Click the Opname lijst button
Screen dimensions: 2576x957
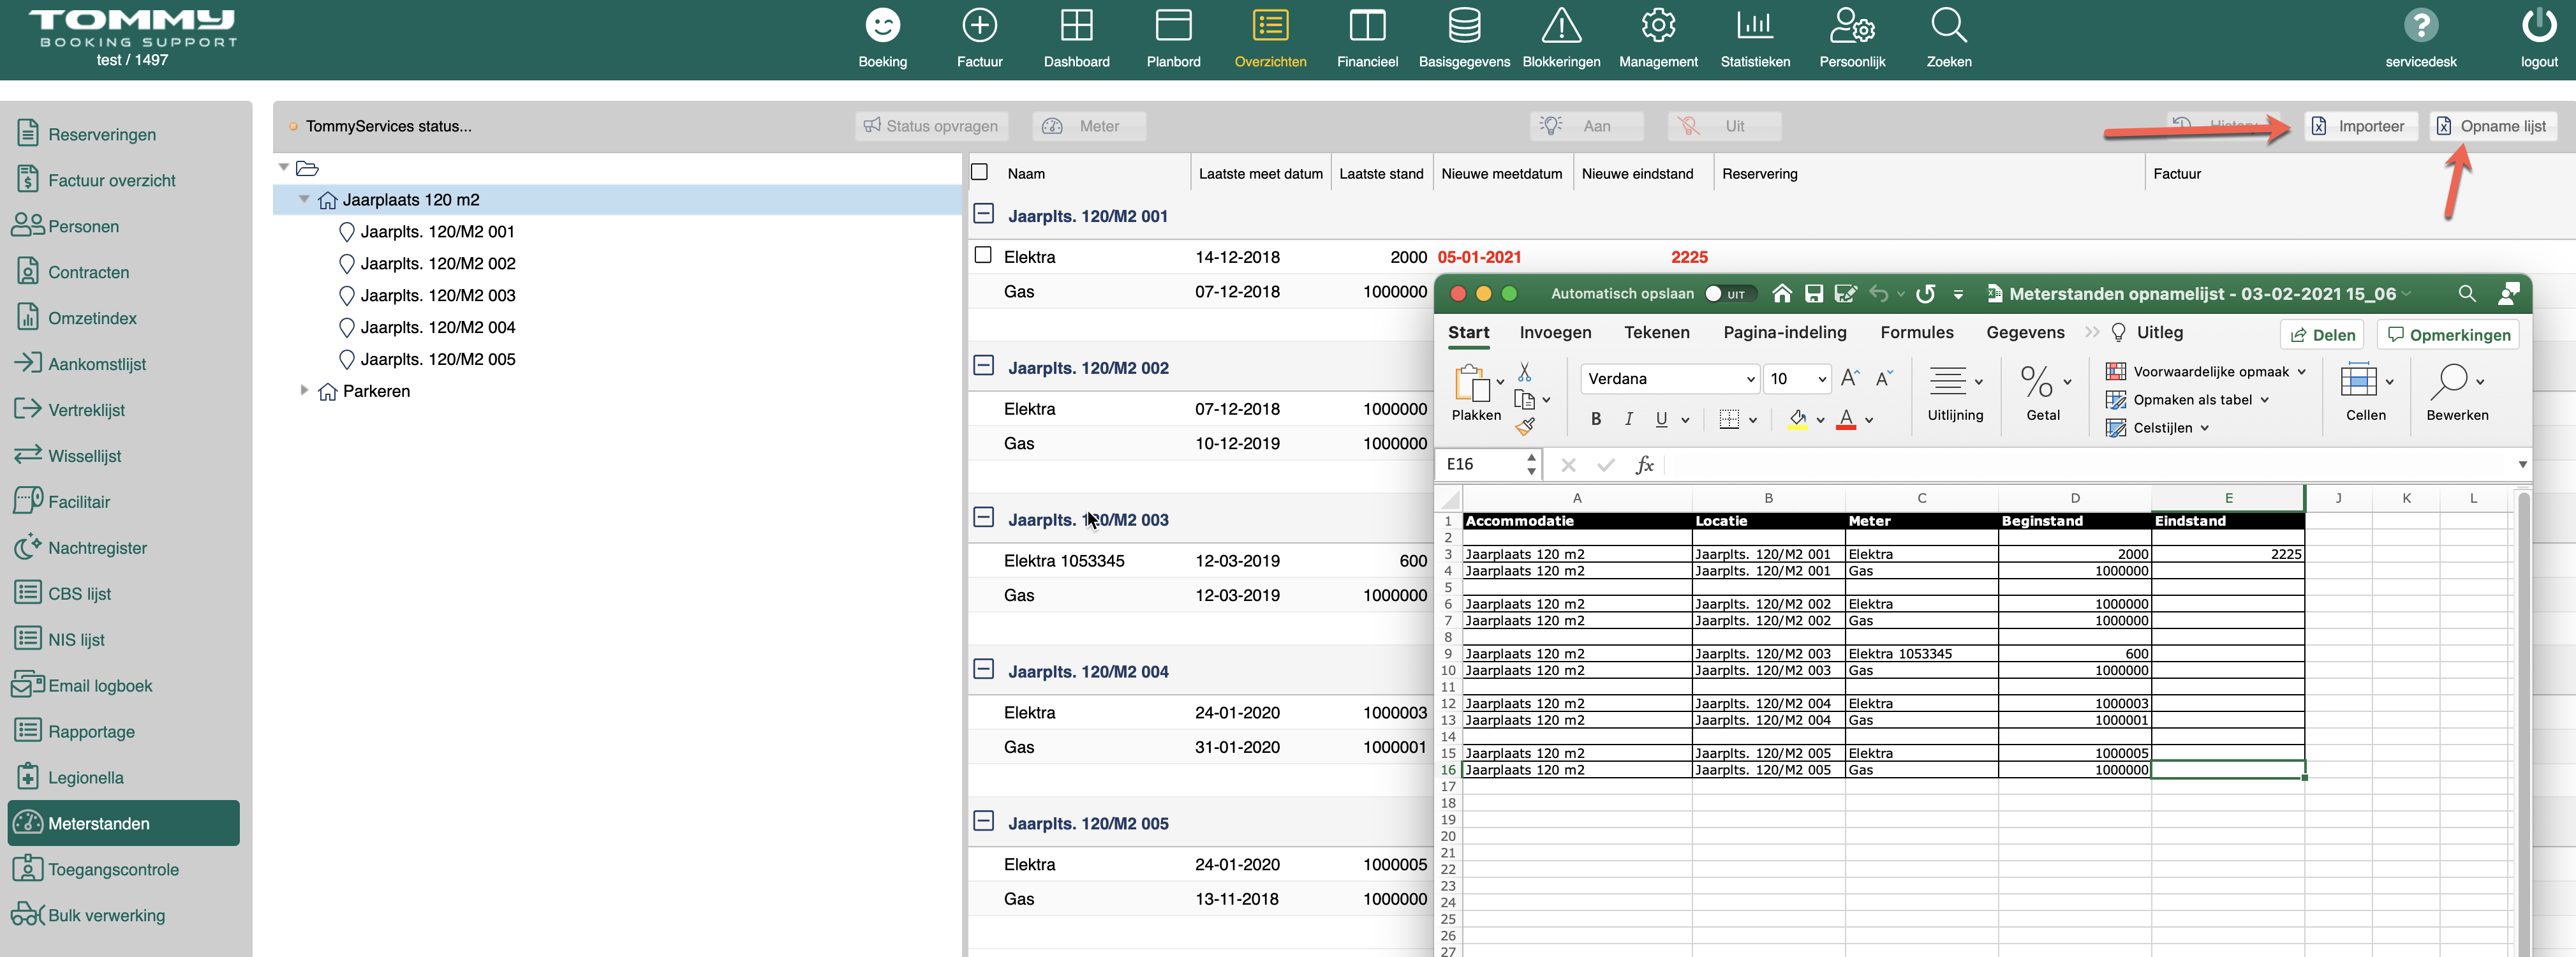click(2492, 126)
